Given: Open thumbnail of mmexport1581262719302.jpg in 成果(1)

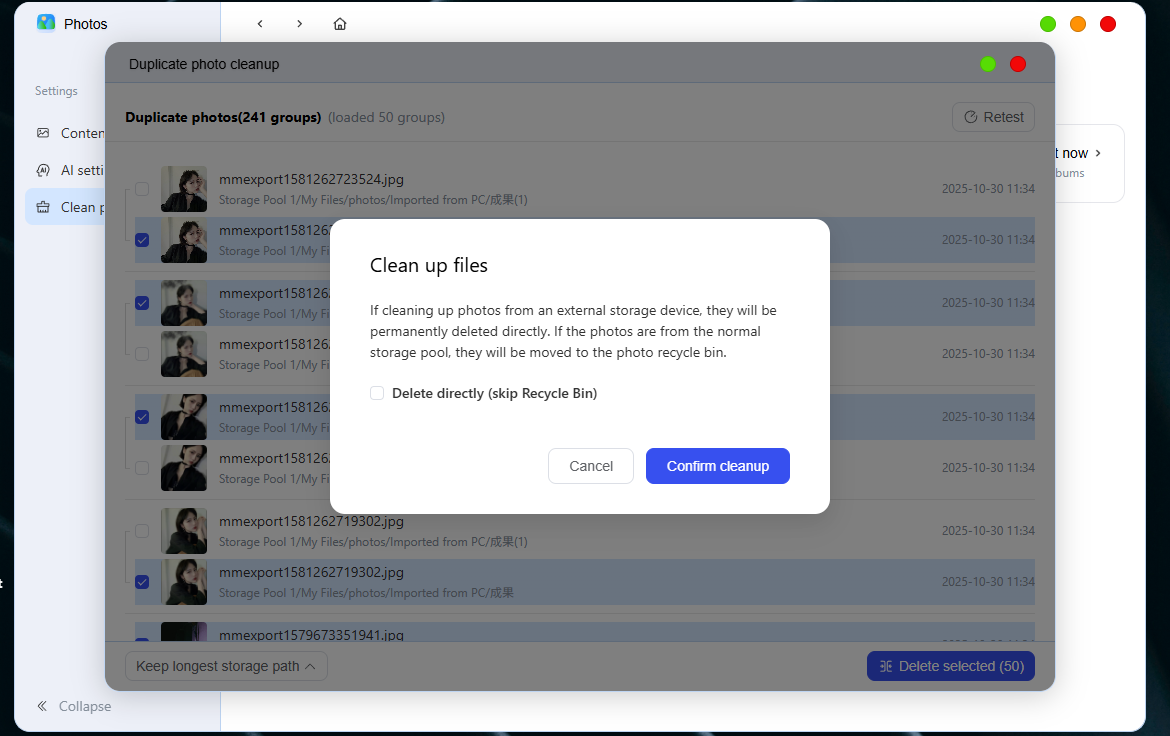Looking at the screenshot, I should click(x=184, y=531).
